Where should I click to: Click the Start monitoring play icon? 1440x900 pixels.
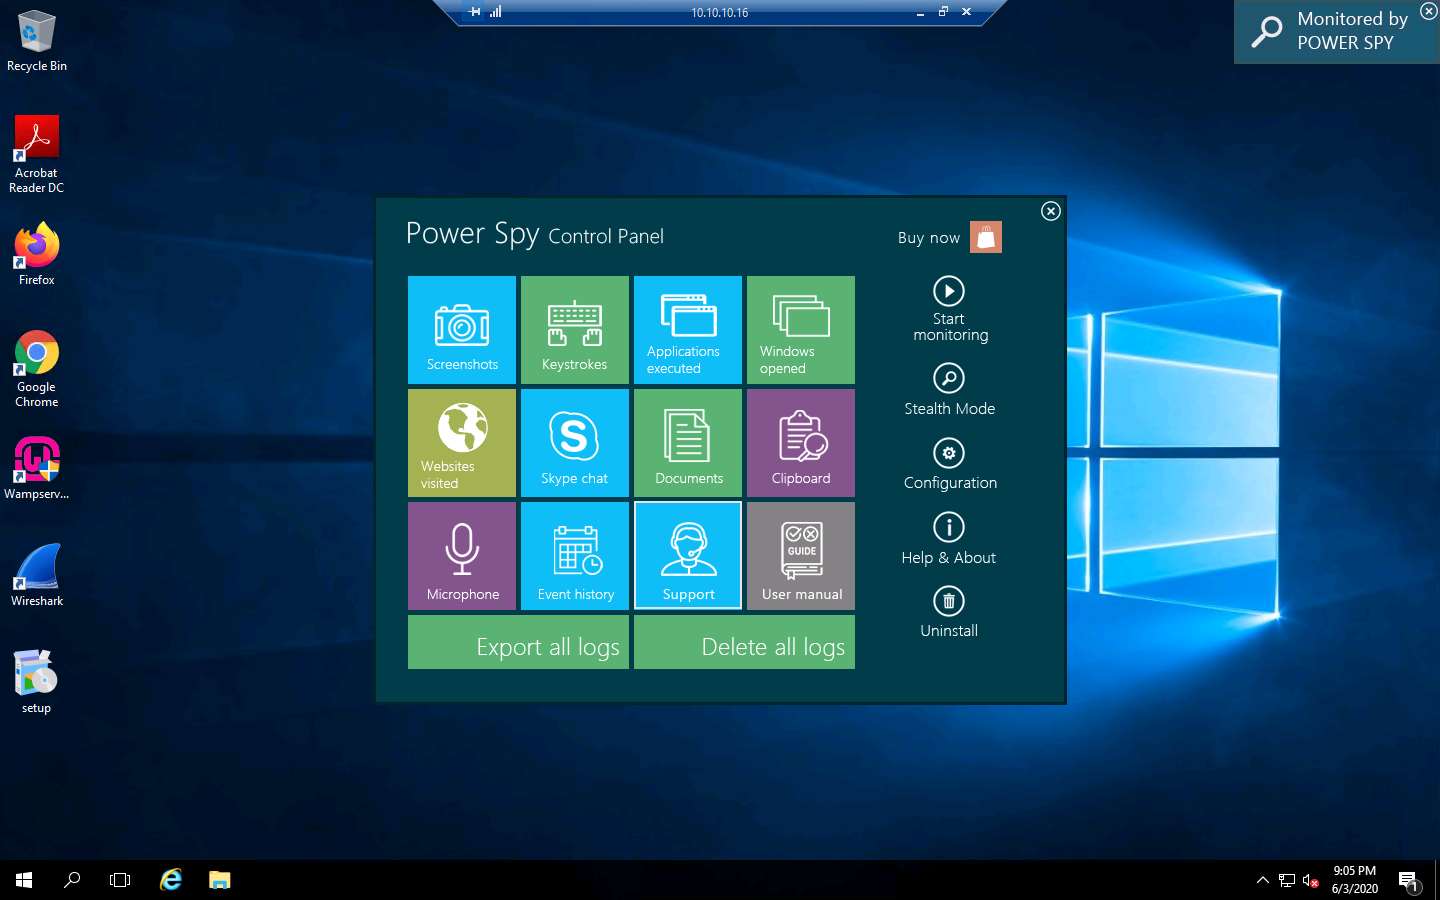point(949,291)
